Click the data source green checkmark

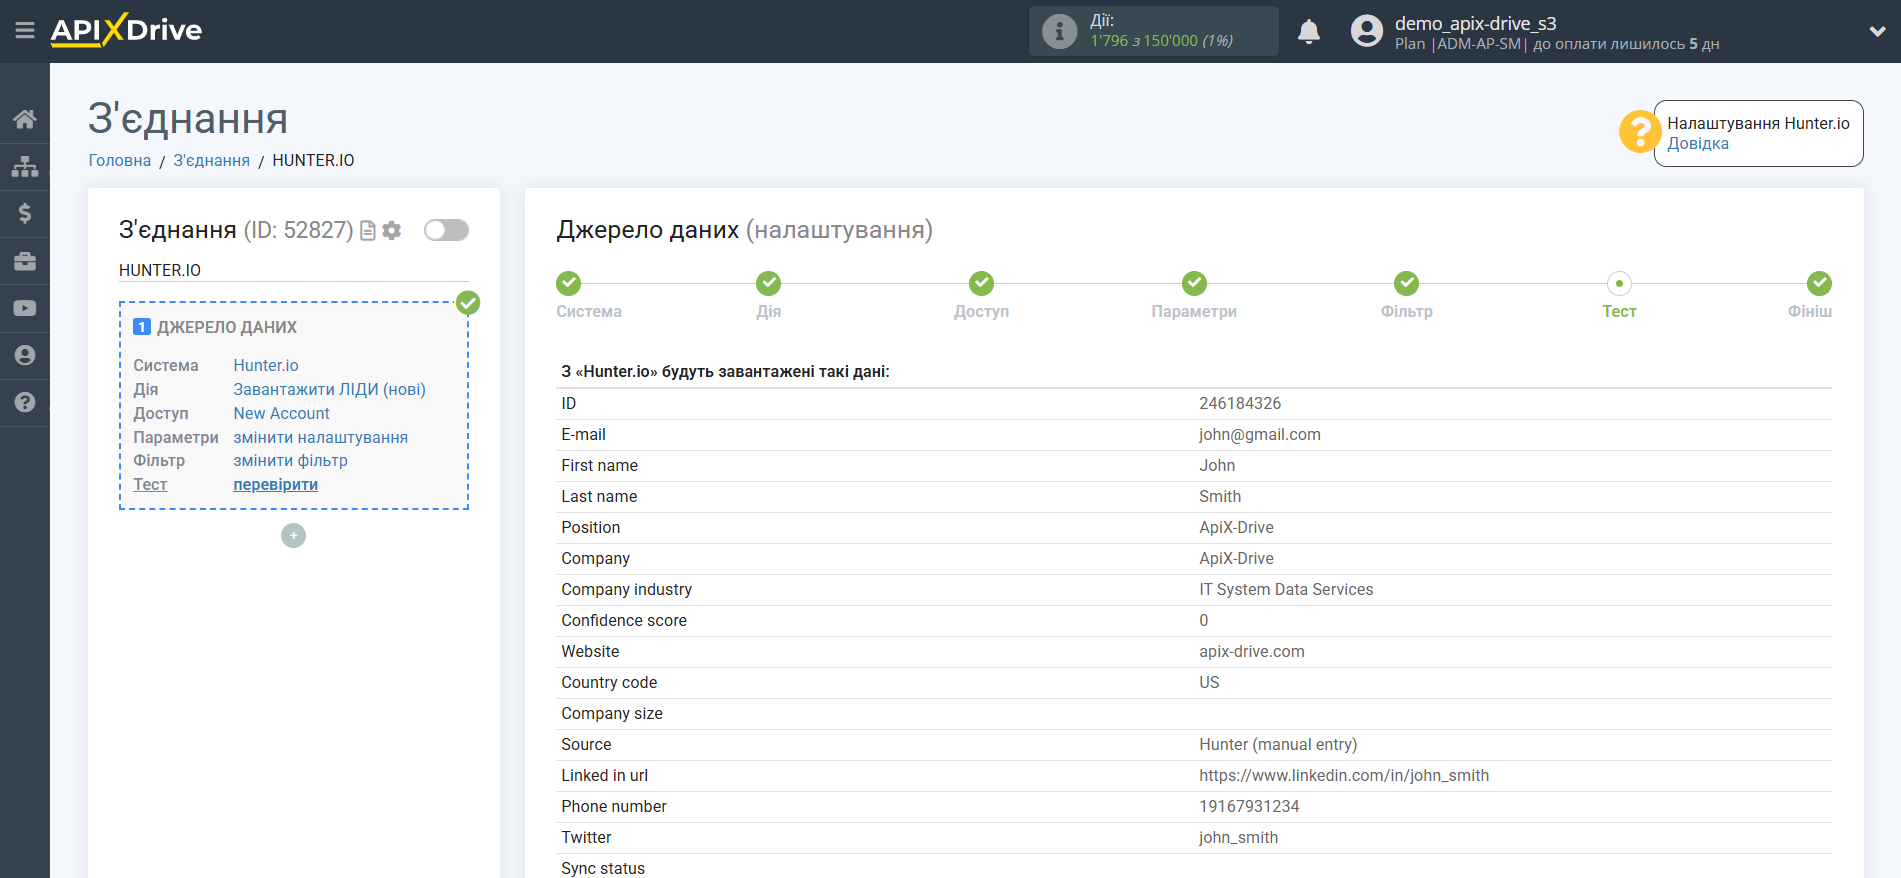[x=468, y=303]
